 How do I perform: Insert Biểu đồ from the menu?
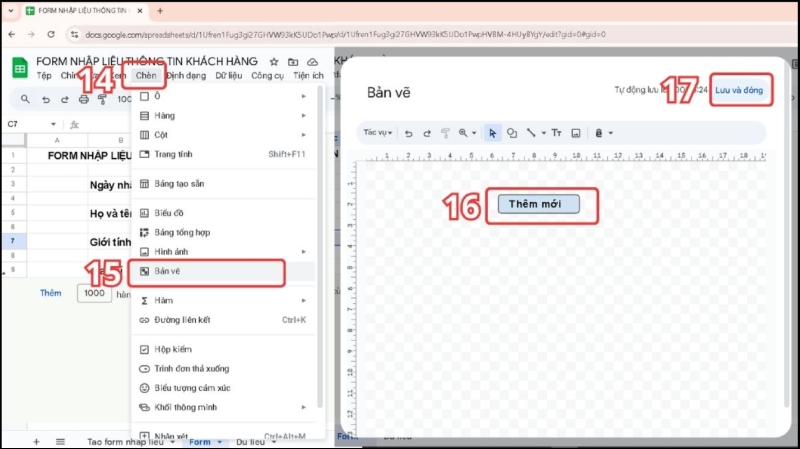[x=223, y=213]
